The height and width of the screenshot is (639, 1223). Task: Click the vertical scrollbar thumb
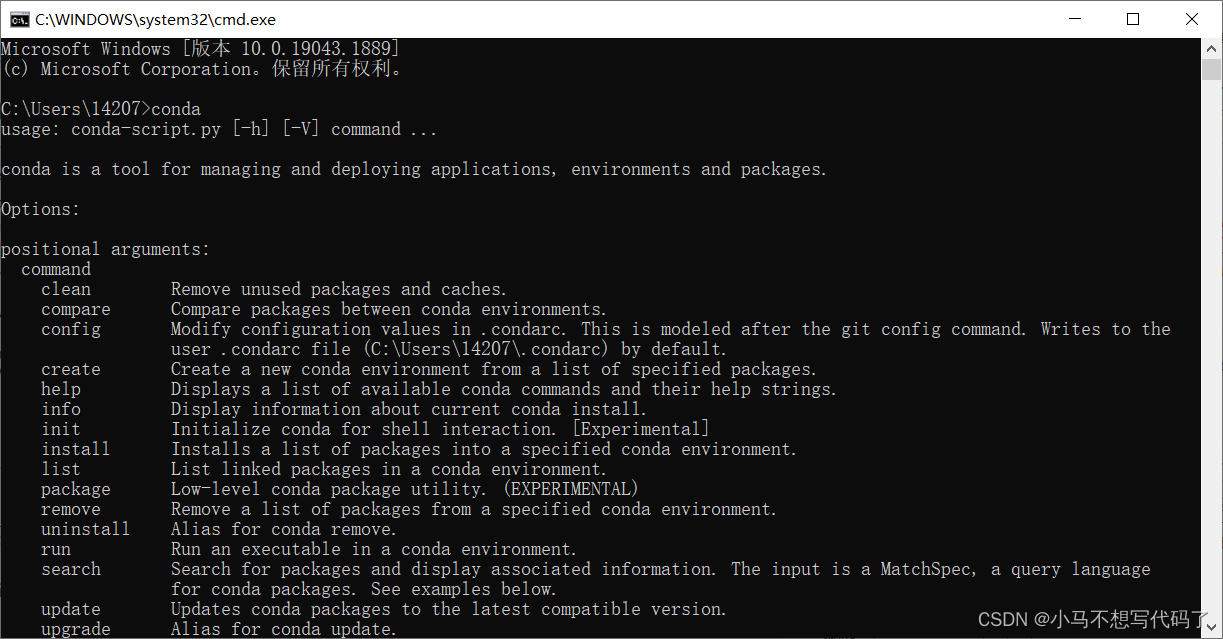tap(1212, 70)
